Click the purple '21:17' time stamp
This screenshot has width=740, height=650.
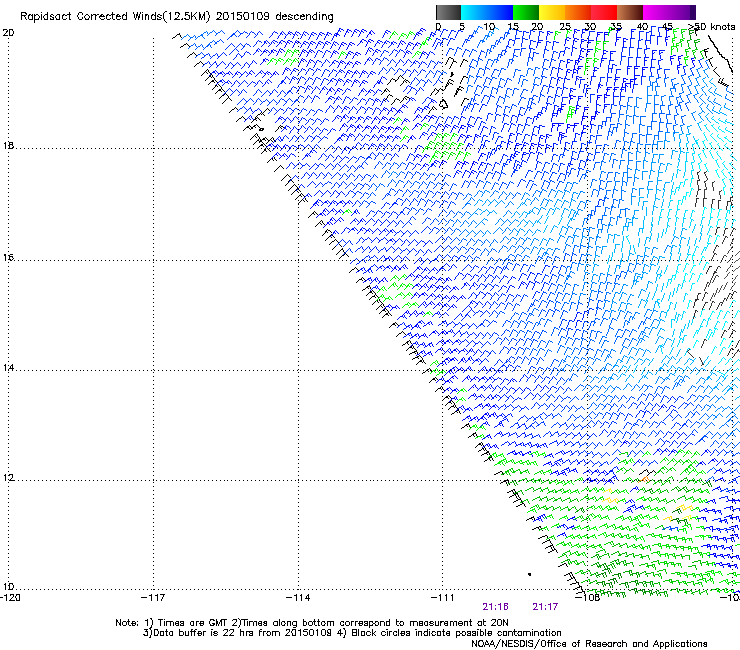coord(545,607)
